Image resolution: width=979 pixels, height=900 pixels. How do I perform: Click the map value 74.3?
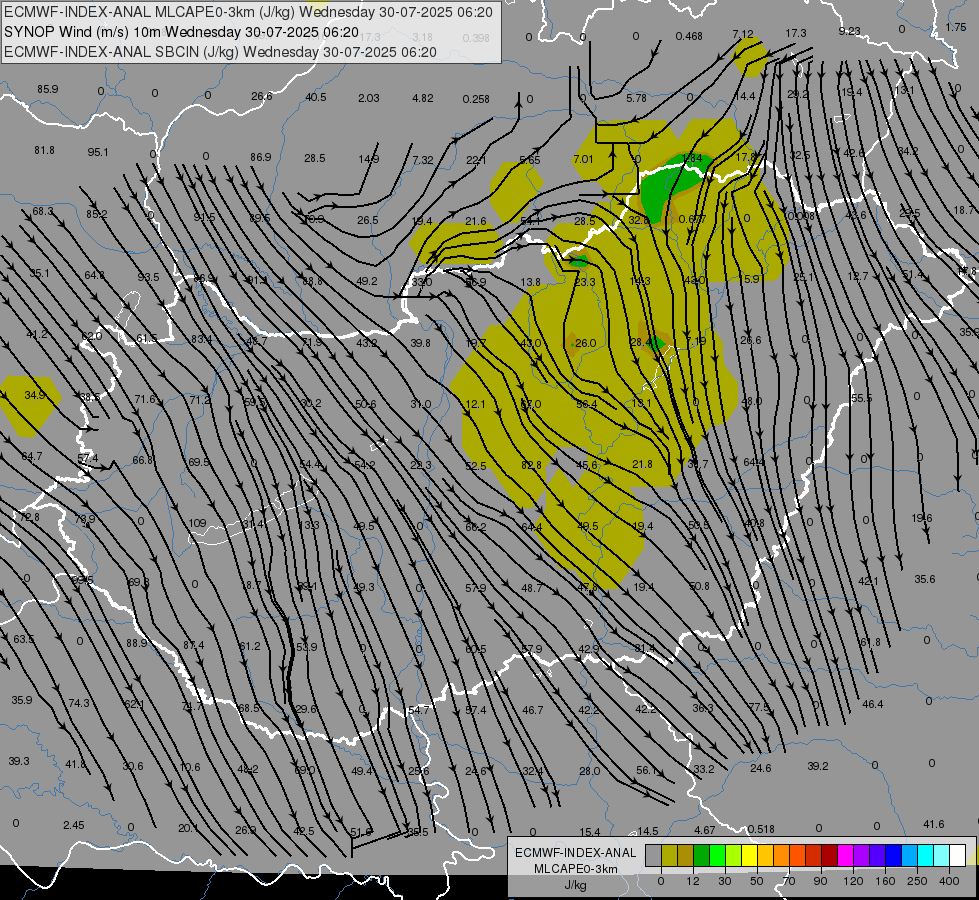point(79,703)
